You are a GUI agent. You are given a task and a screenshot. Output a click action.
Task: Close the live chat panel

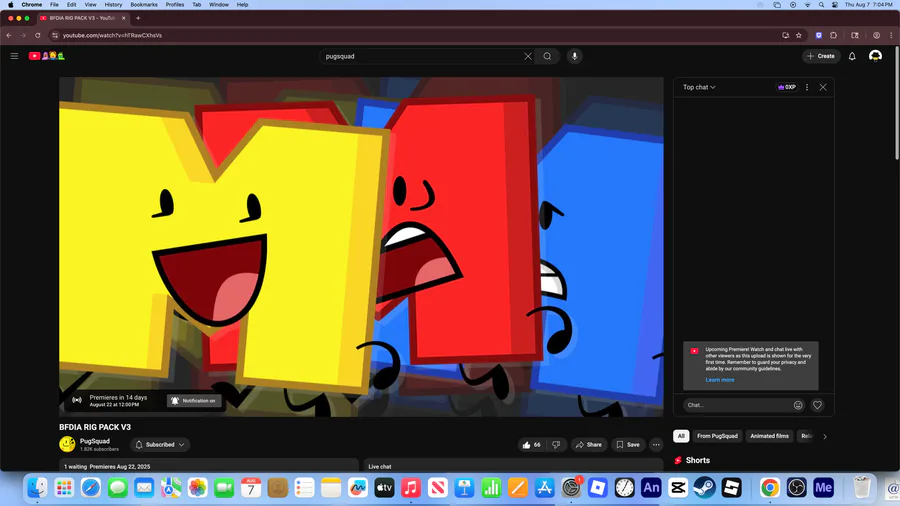(x=823, y=87)
